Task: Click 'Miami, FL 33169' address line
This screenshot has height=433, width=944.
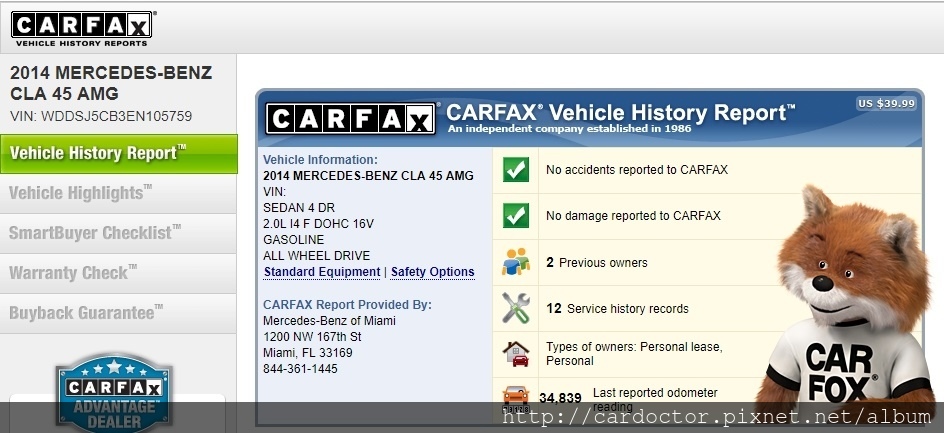Action: click(x=308, y=353)
